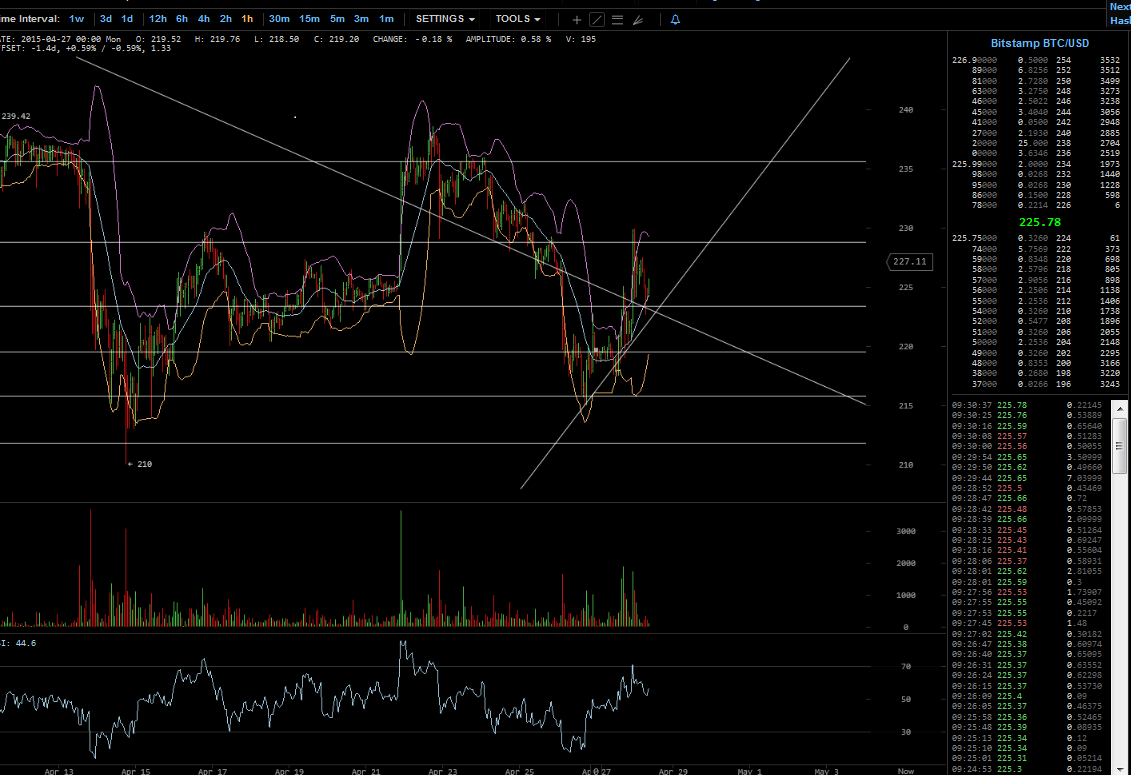
Task: Select the fan lines drawing tool
Action: click(x=638, y=19)
